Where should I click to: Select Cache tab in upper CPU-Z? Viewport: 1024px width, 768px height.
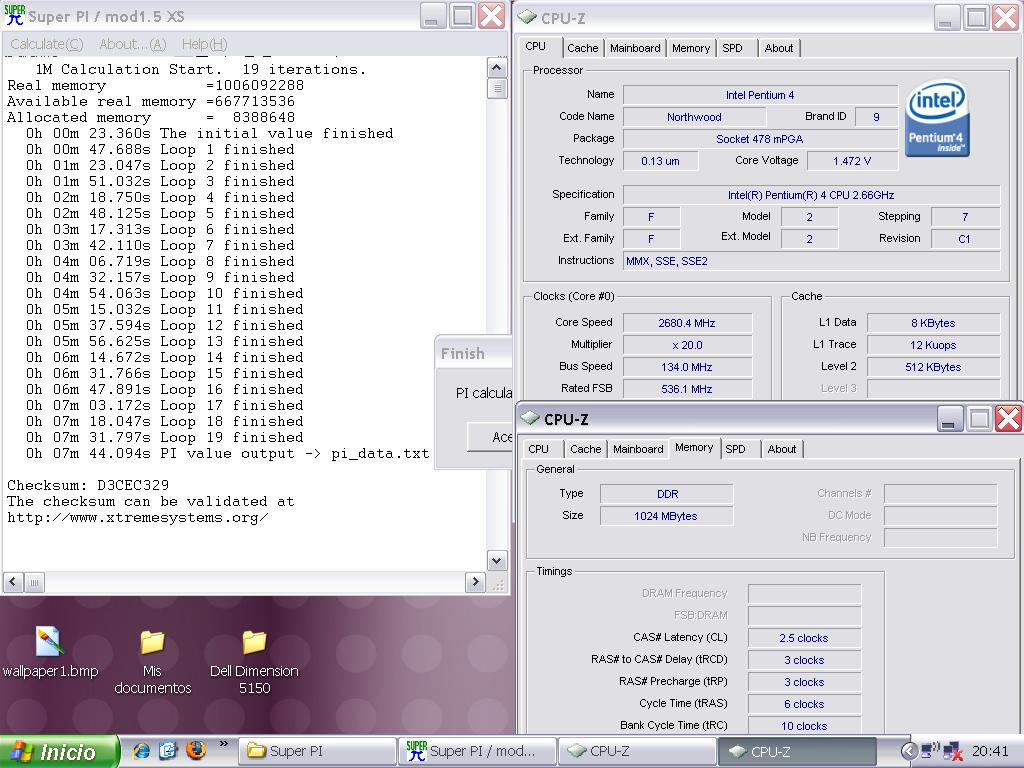point(583,48)
